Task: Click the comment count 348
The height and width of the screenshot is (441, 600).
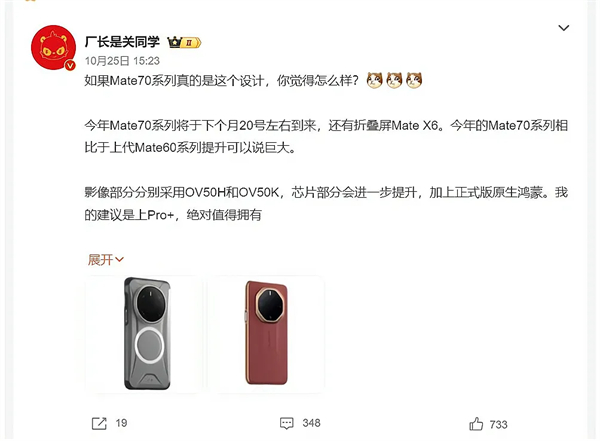Action: pos(311,423)
